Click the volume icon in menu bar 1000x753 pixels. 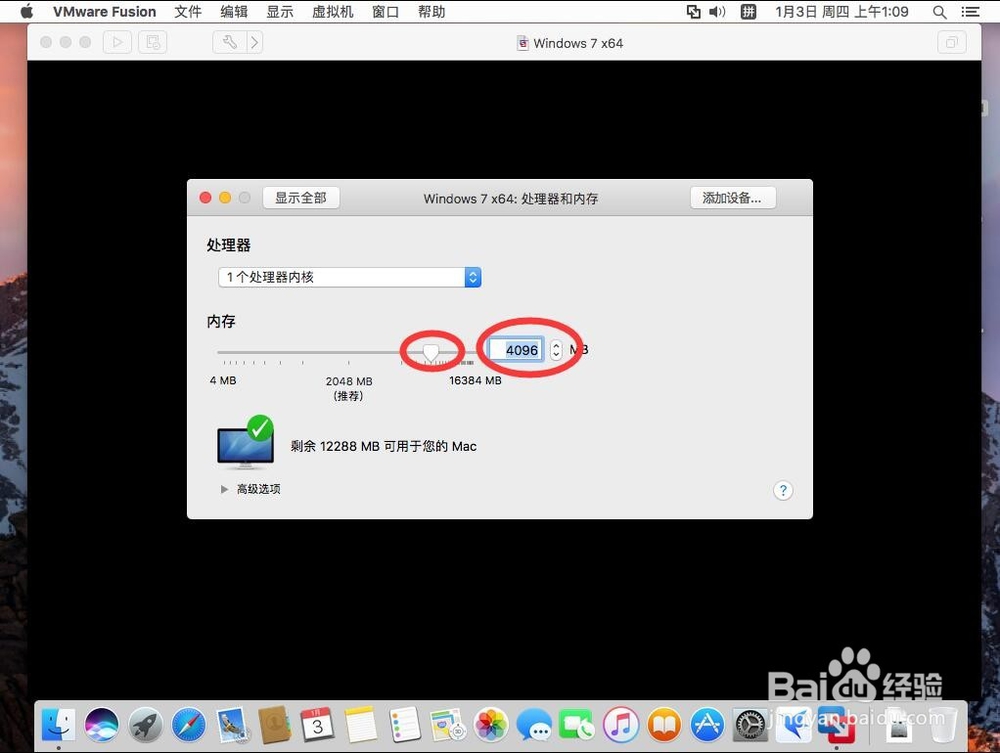pos(717,11)
